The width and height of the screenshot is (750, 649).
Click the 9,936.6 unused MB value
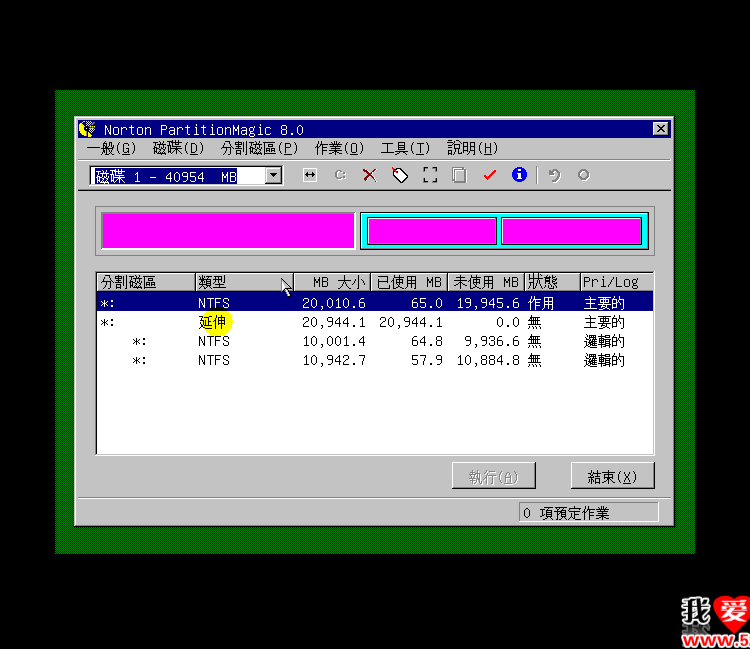point(492,341)
